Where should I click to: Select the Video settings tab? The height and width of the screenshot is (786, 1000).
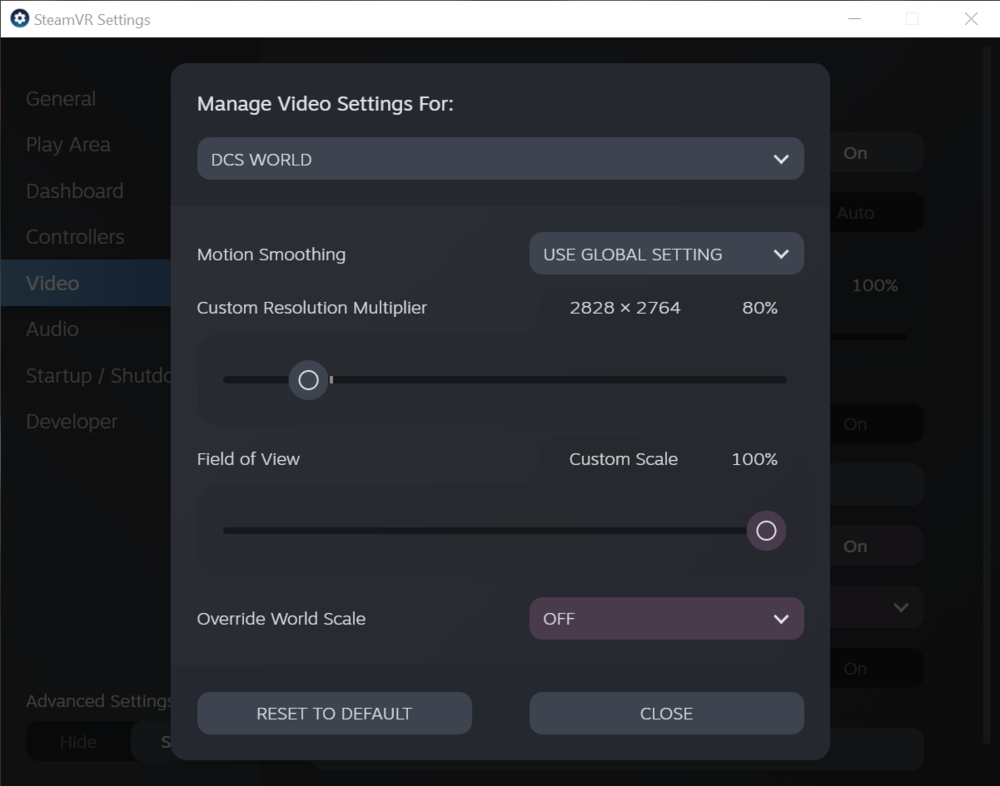52,283
